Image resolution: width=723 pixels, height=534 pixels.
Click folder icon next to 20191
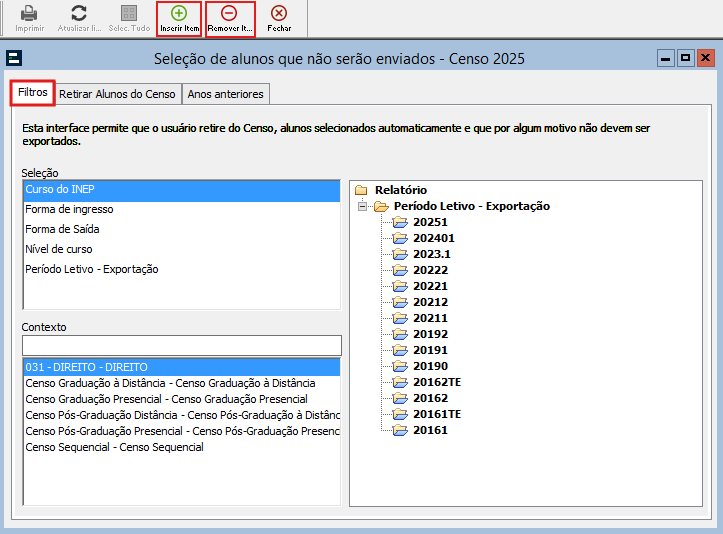(x=400, y=350)
